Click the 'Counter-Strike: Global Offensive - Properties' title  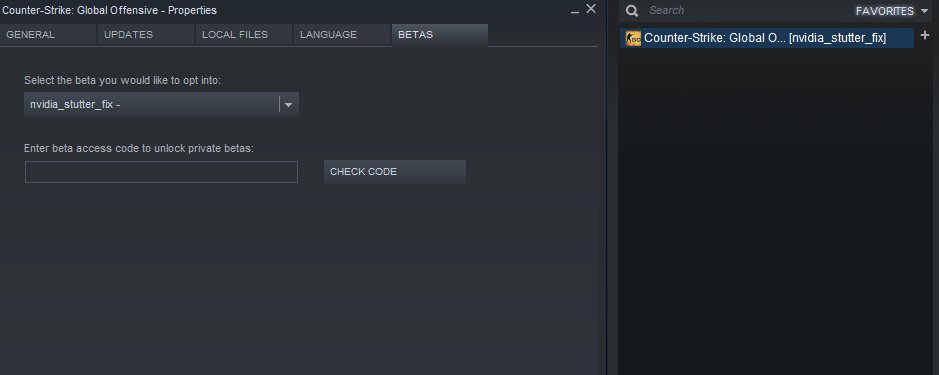pos(110,10)
